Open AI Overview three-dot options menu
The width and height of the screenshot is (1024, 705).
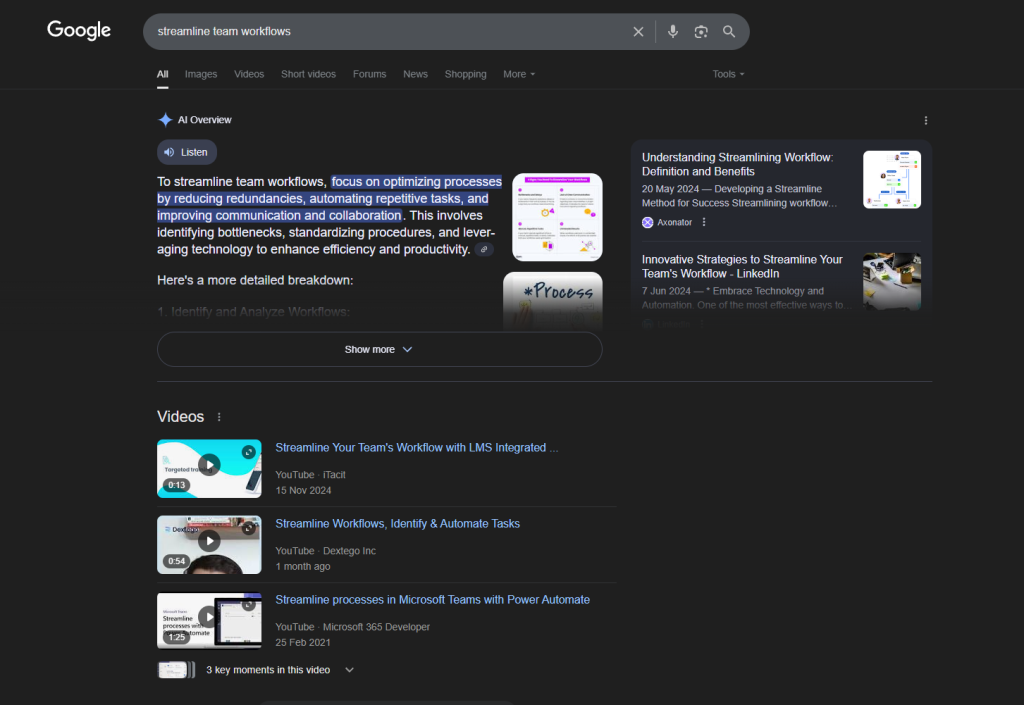925,121
